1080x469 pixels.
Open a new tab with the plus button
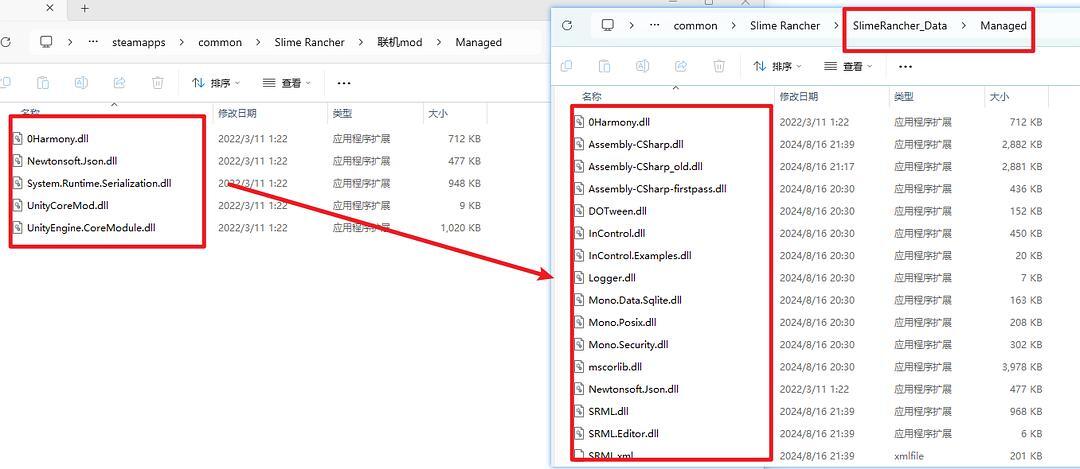[85, 8]
